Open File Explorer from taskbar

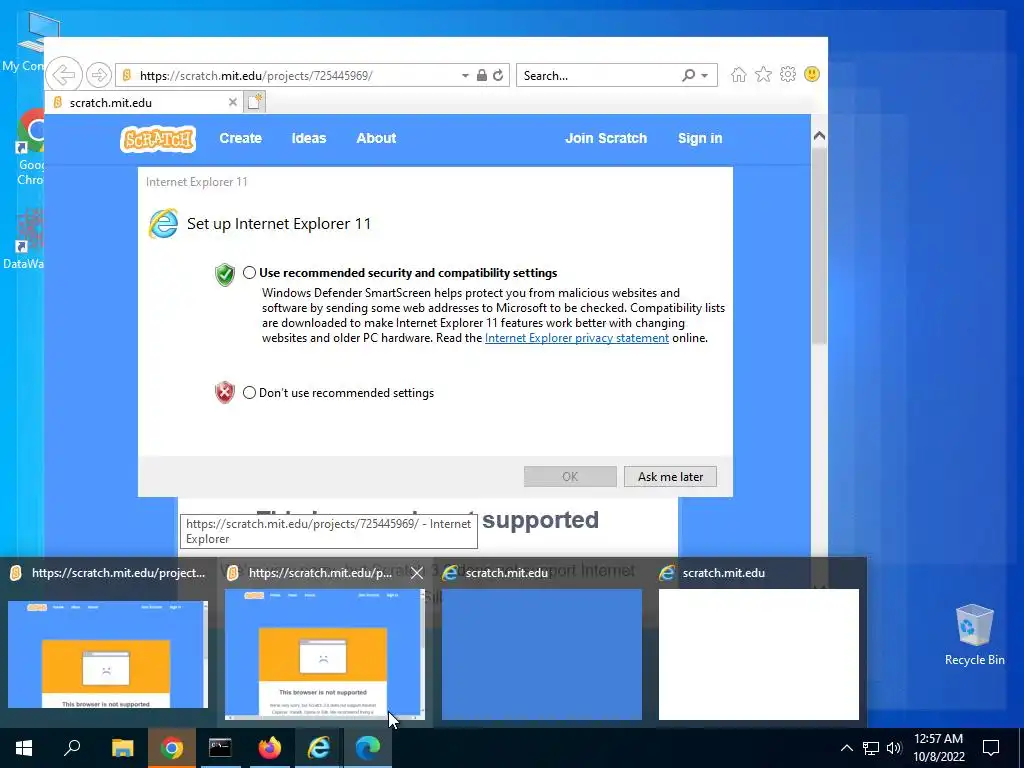pyautogui.click(x=122, y=748)
